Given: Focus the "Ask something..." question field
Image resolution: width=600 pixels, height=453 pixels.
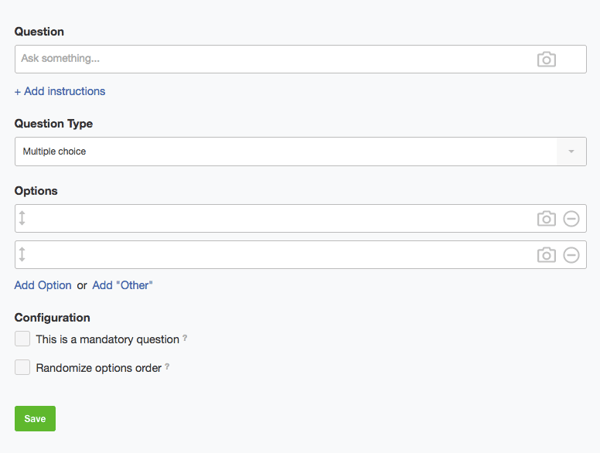Looking at the screenshot, I should [270, 59].
